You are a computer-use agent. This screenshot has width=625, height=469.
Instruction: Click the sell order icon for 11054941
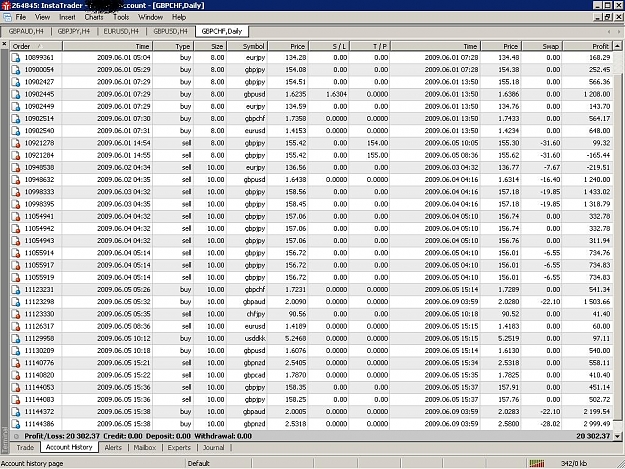(x=16, y=216)
